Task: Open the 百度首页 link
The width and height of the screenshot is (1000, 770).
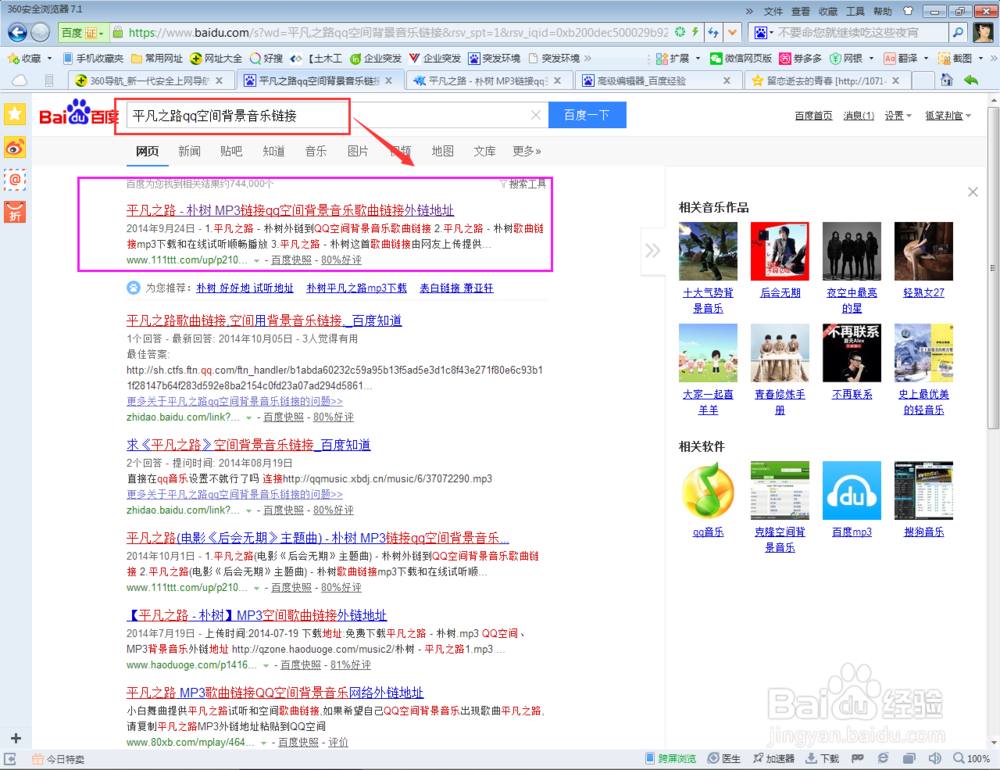Action: click(x=813, y=115)
